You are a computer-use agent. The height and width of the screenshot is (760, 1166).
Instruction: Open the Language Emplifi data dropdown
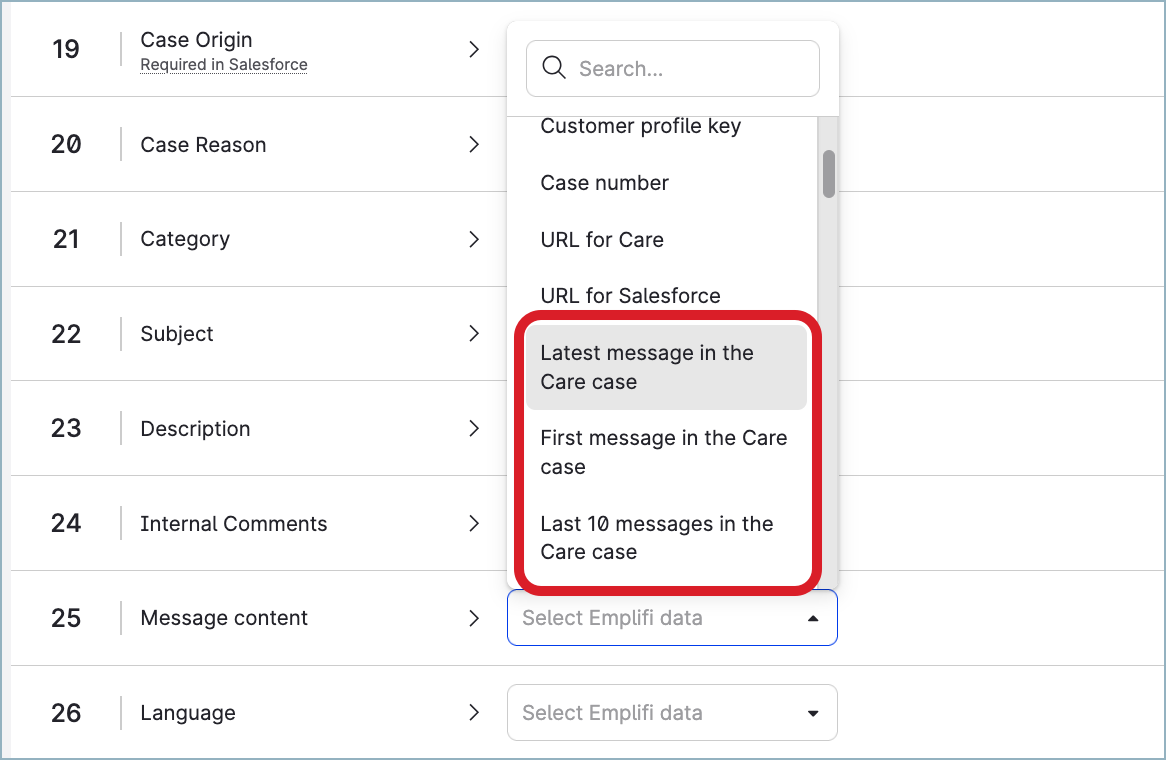[x=813, y=713]
